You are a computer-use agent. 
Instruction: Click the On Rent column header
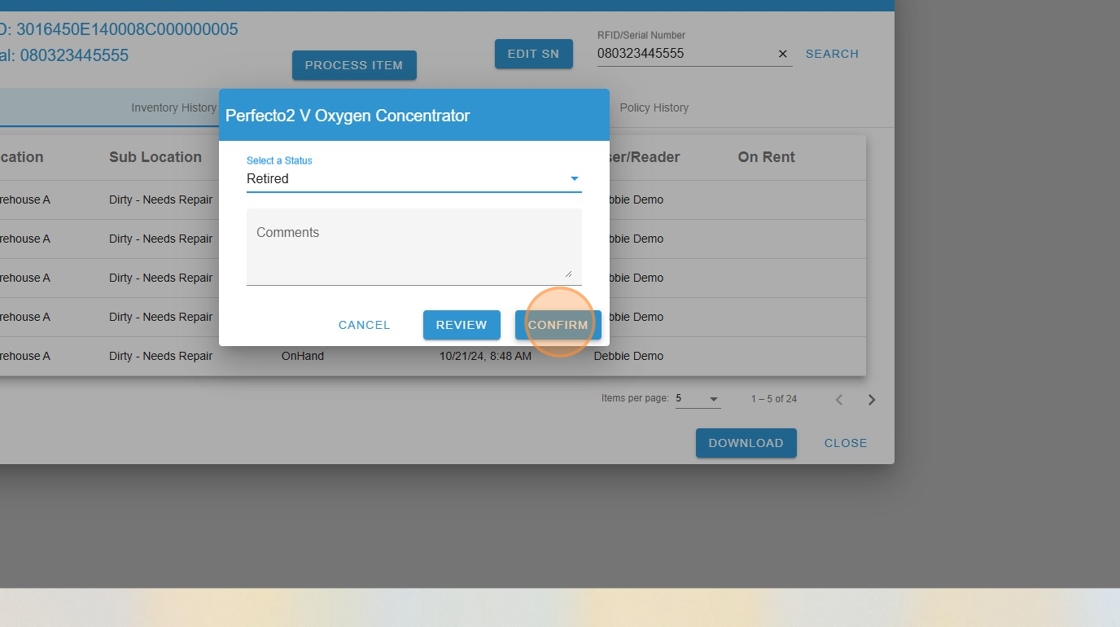coord(766,157)
